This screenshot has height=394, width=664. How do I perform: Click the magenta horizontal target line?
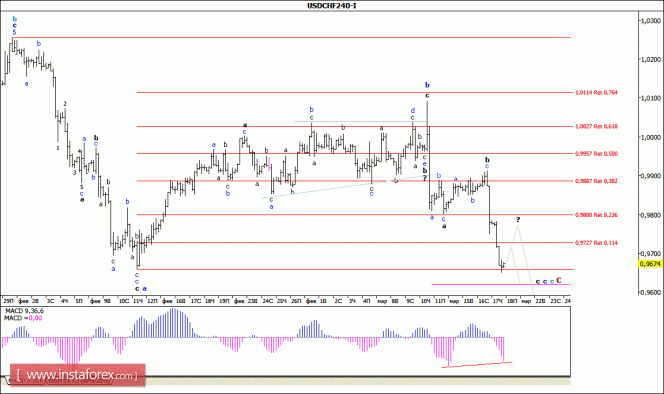pos(501,285)
